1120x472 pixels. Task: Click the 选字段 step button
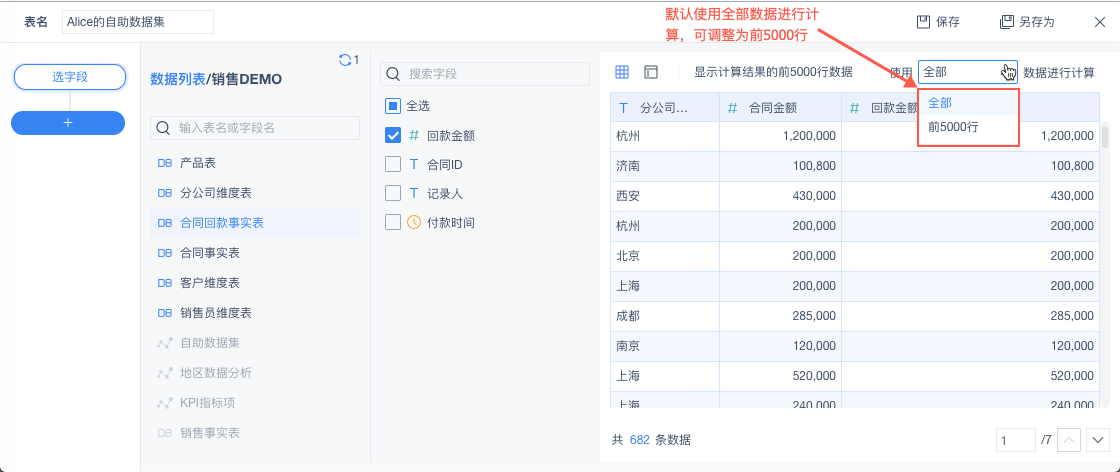[x=69, y=77]
